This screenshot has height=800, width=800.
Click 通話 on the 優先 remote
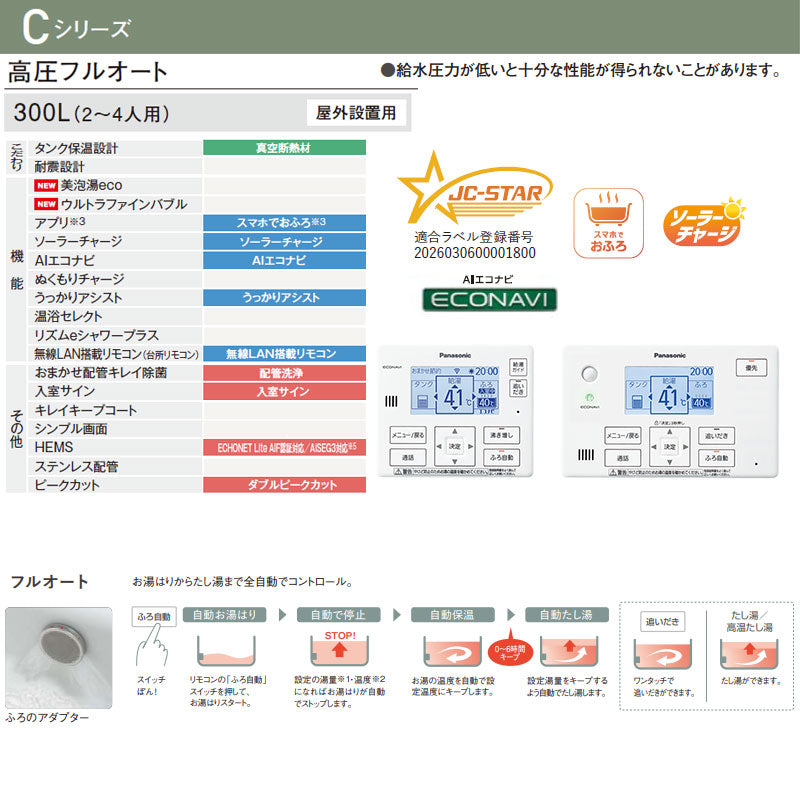[x=623, y=458]
